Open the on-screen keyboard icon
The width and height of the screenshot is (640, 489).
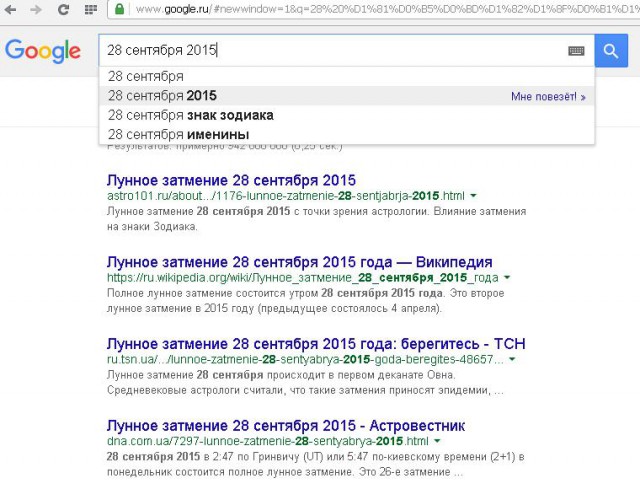[x=576, y=51]
